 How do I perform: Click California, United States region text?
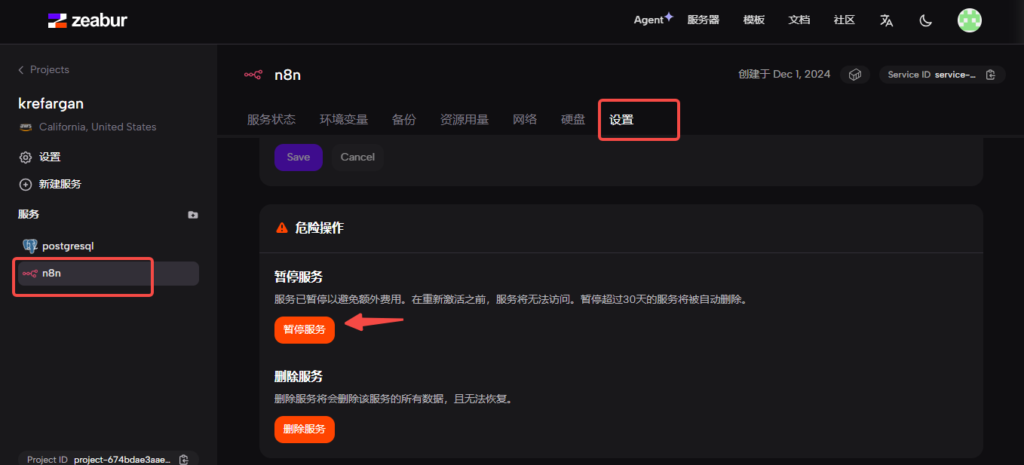point(97,127)
